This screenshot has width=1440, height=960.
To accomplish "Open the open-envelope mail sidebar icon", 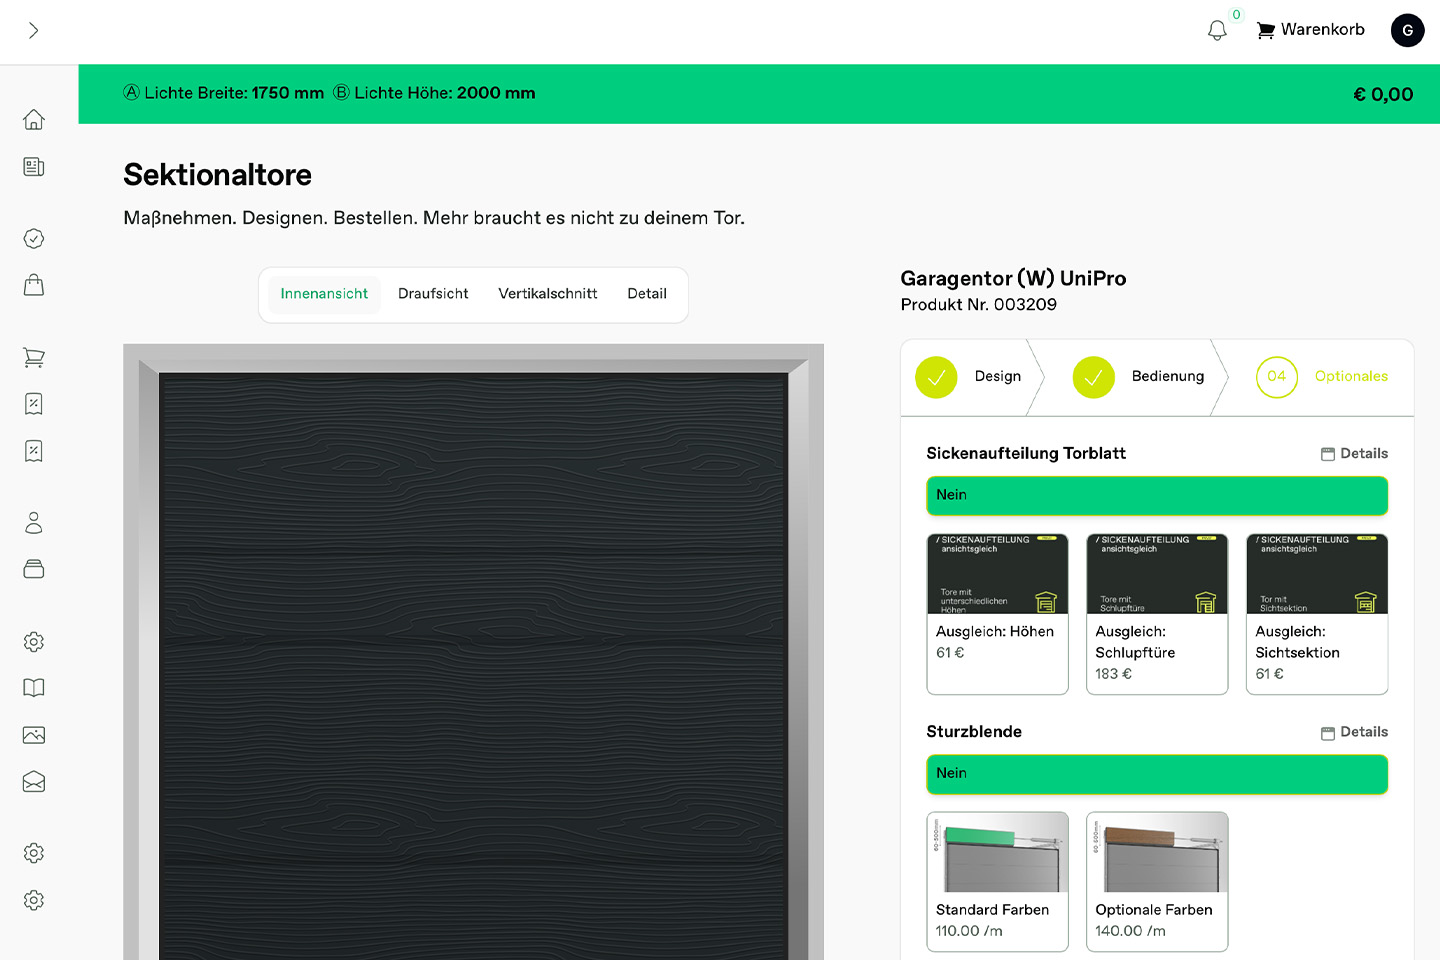I will tap(34, 782).
